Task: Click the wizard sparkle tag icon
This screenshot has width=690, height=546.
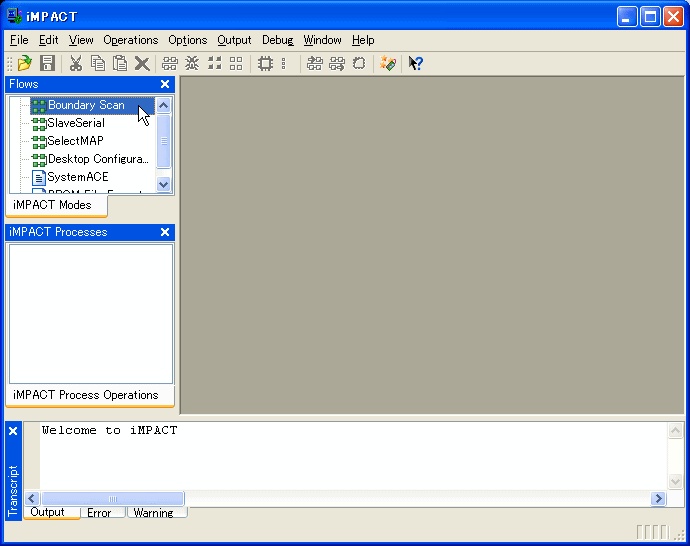Action: 388,63
